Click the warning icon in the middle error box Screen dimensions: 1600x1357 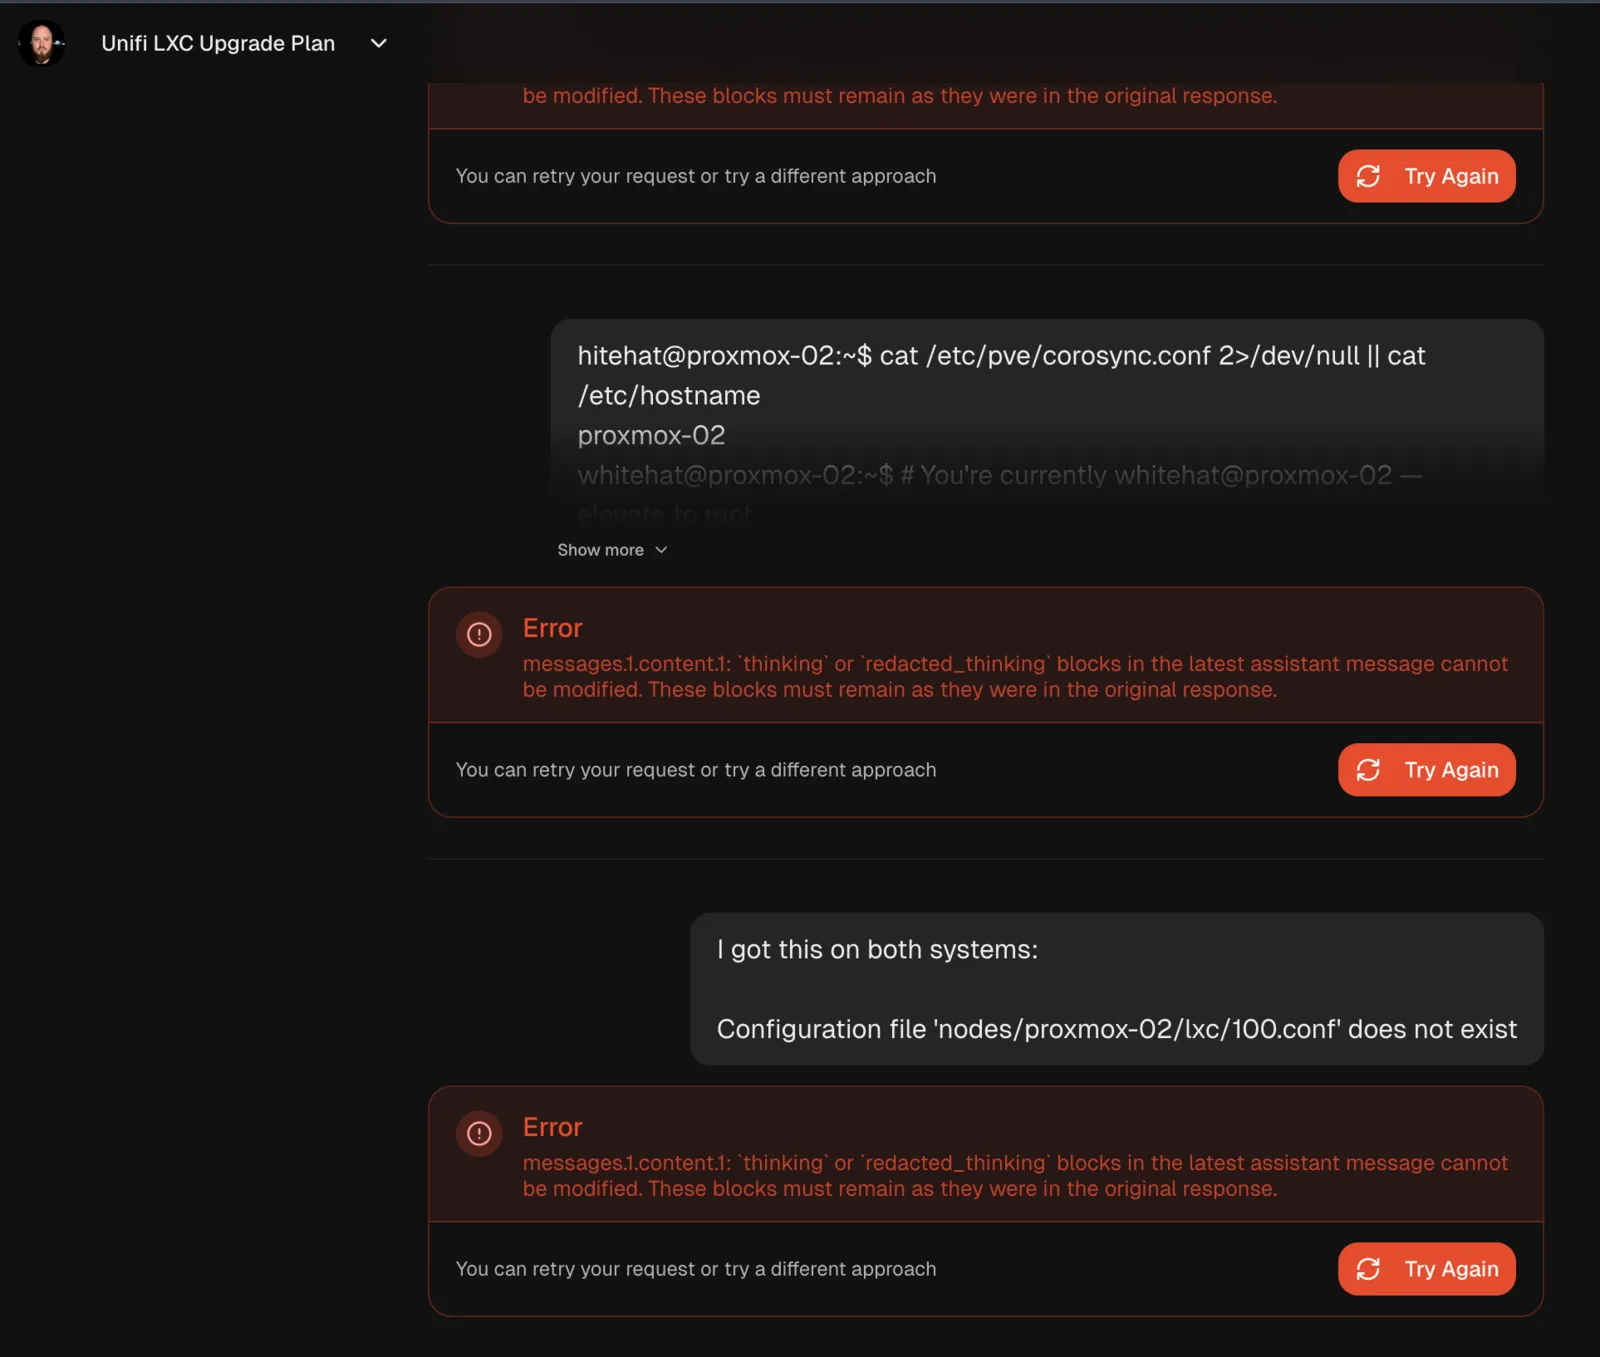click(x=479, y=634)
